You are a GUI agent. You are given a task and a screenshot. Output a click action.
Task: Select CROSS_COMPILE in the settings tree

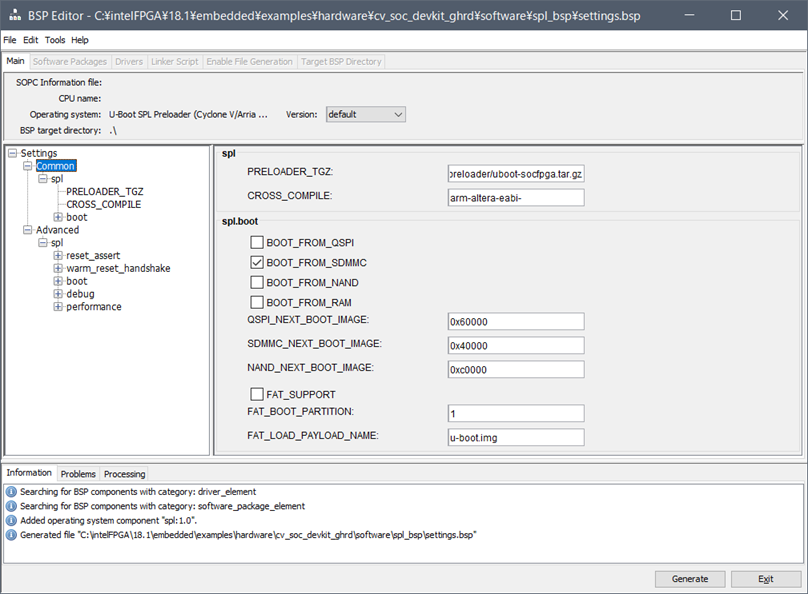[x=103, y=204]
